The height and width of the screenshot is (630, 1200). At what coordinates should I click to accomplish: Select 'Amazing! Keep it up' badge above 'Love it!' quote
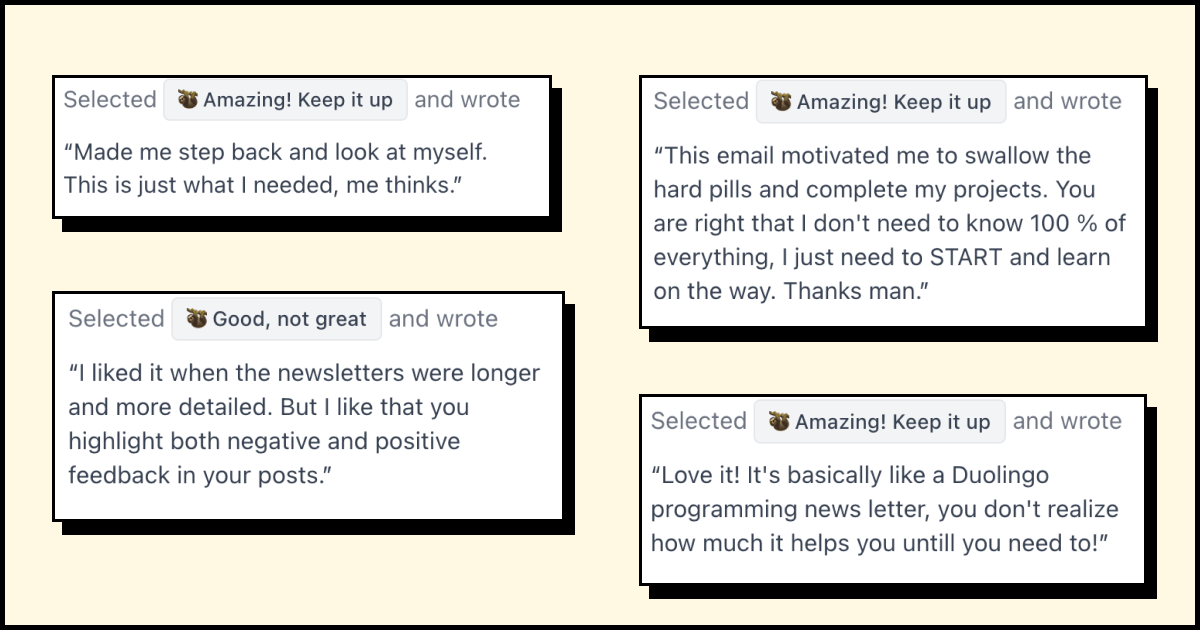tap(879, 422)
